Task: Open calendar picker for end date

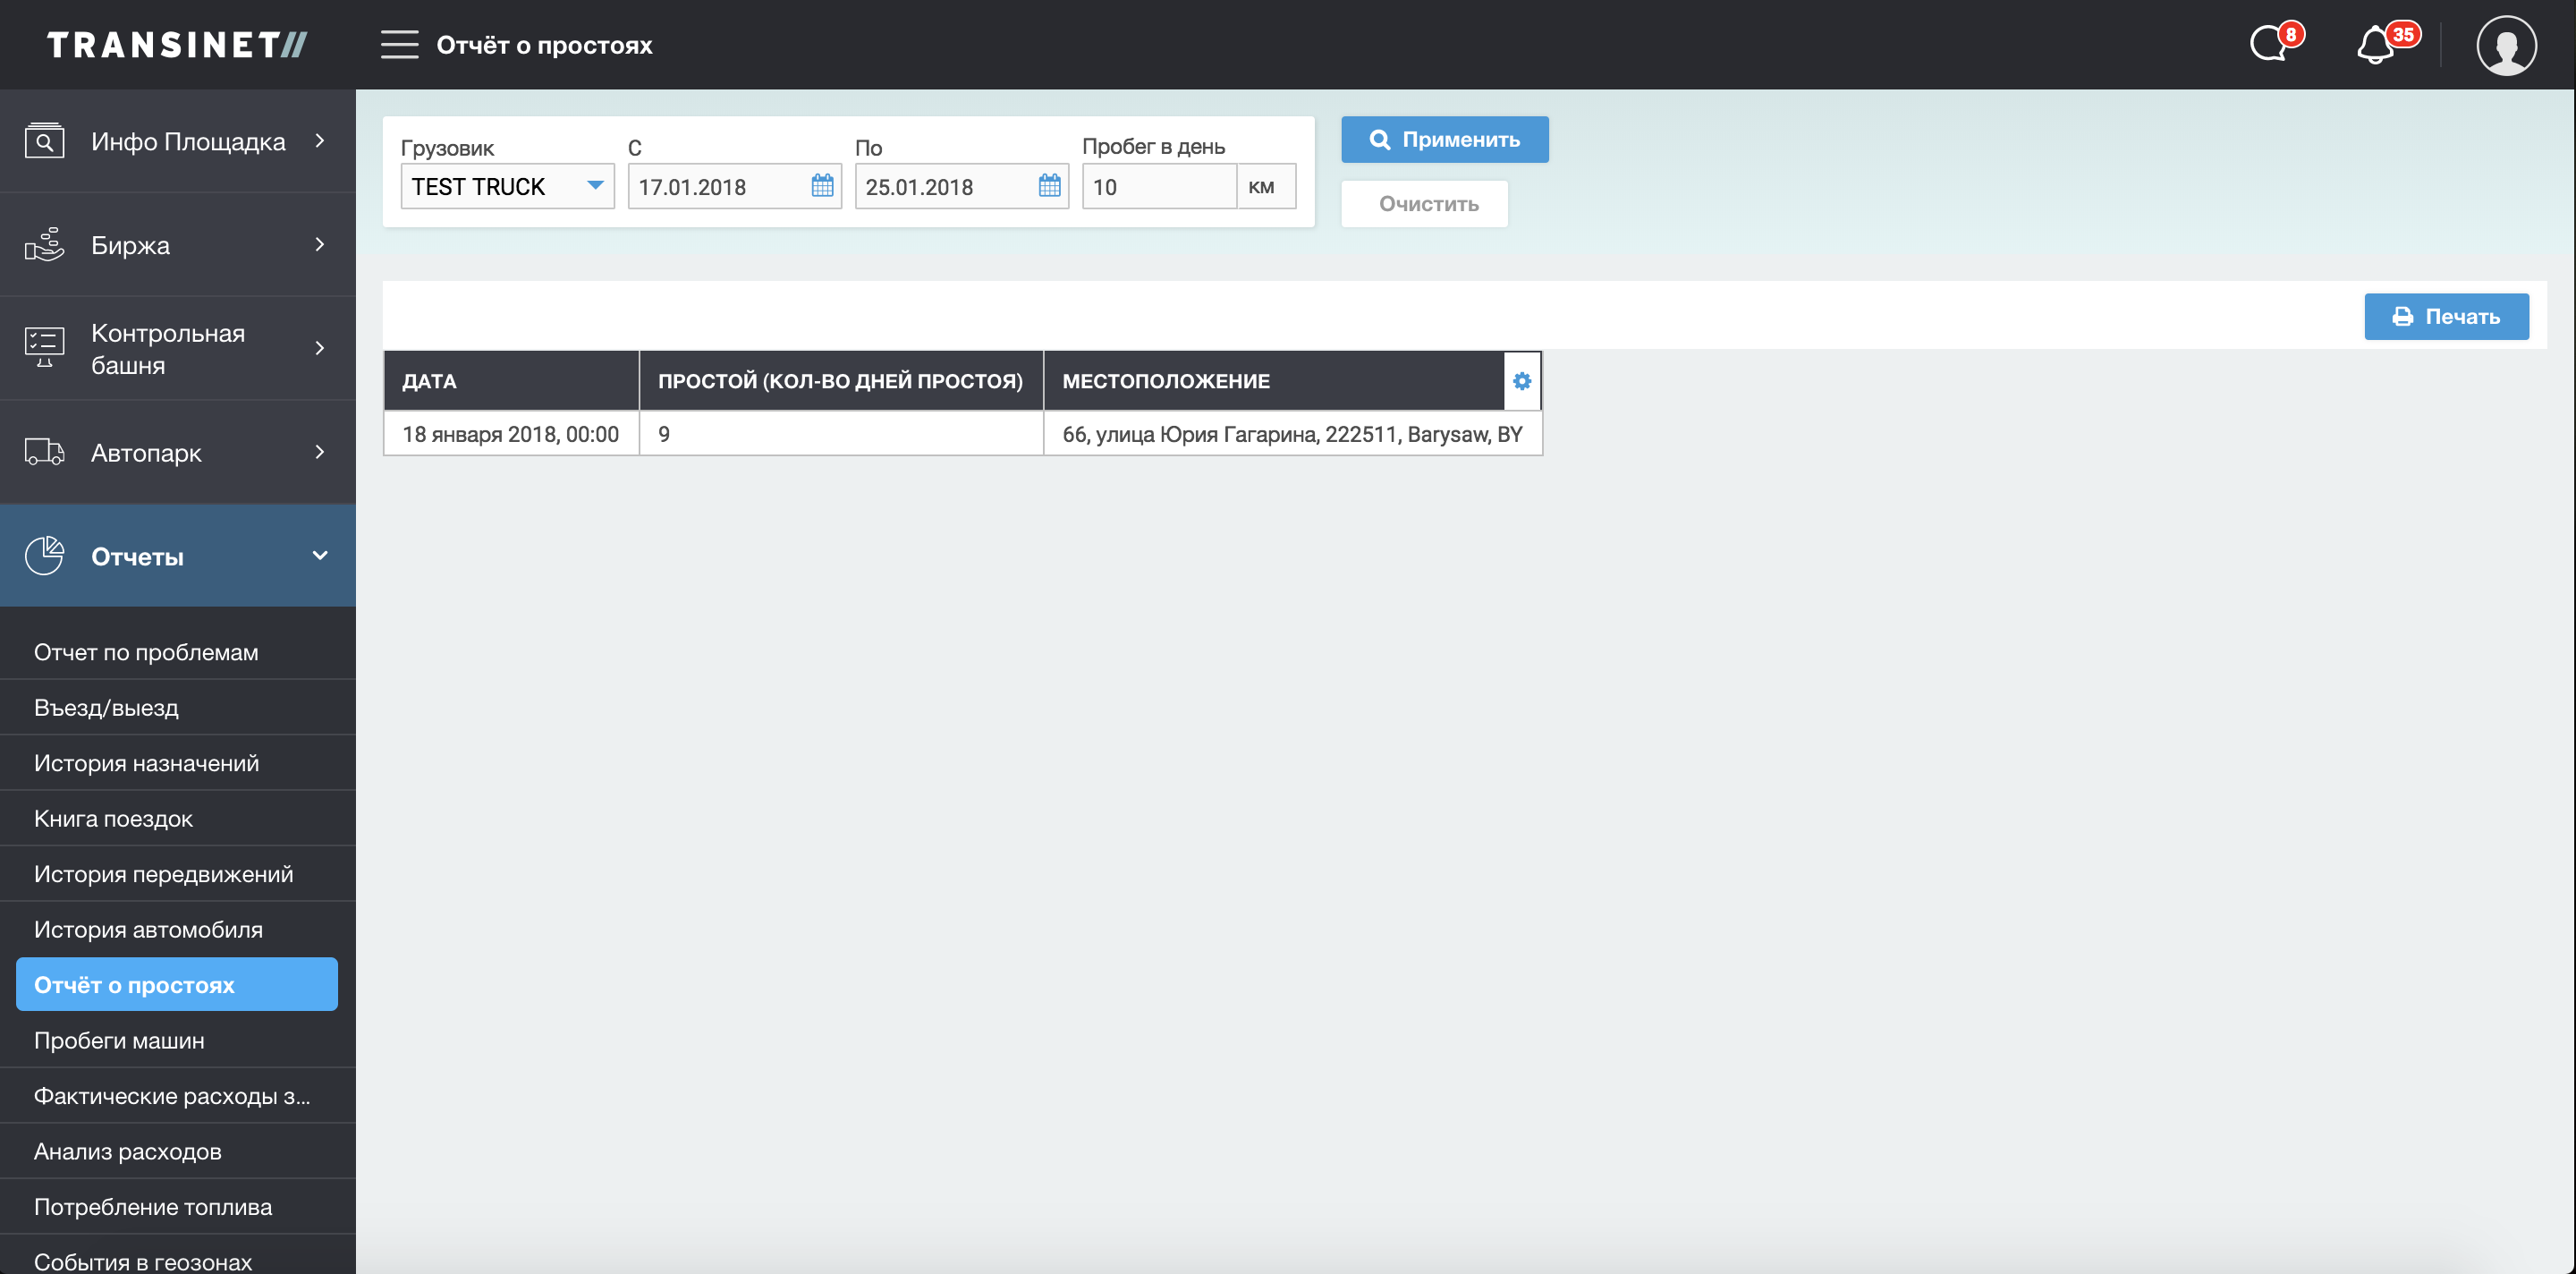Action: pos(1049,186)
